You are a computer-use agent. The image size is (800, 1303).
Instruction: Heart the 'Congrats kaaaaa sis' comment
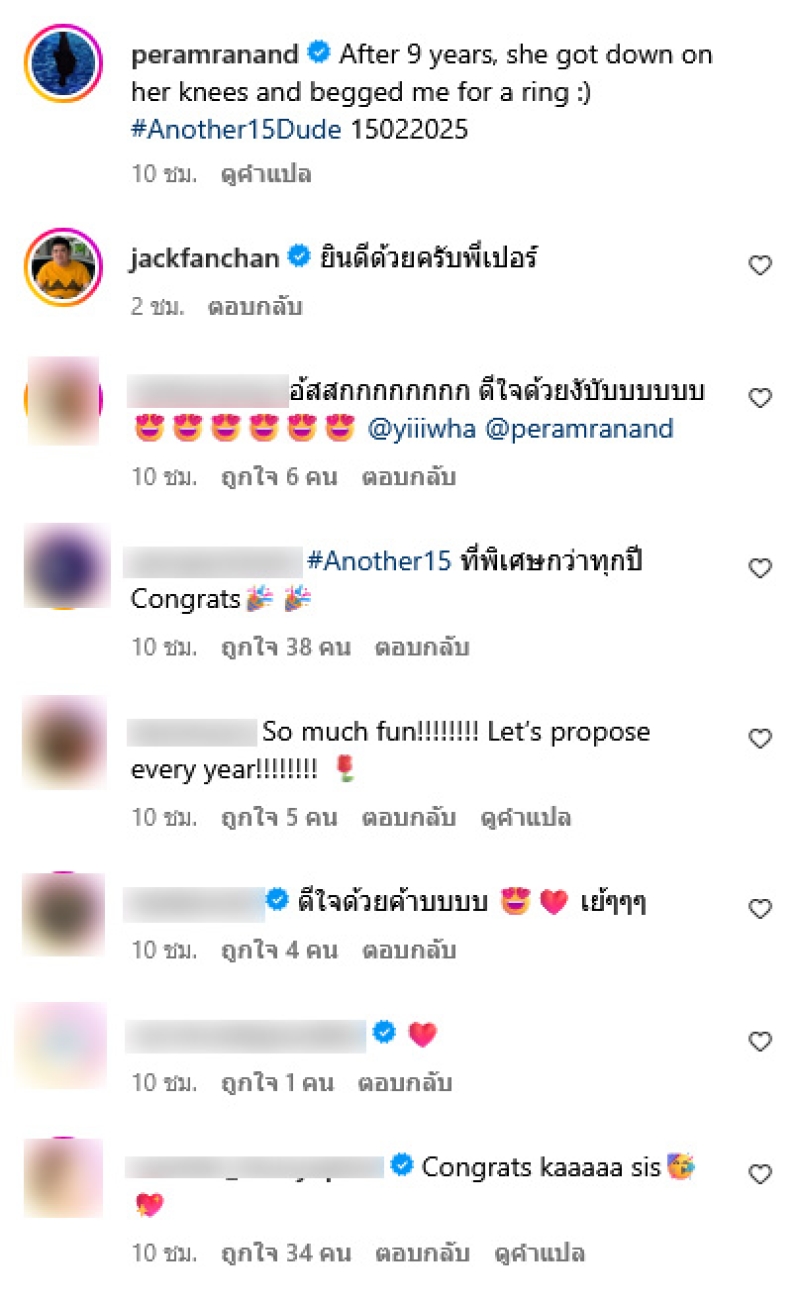point(761,1173)
